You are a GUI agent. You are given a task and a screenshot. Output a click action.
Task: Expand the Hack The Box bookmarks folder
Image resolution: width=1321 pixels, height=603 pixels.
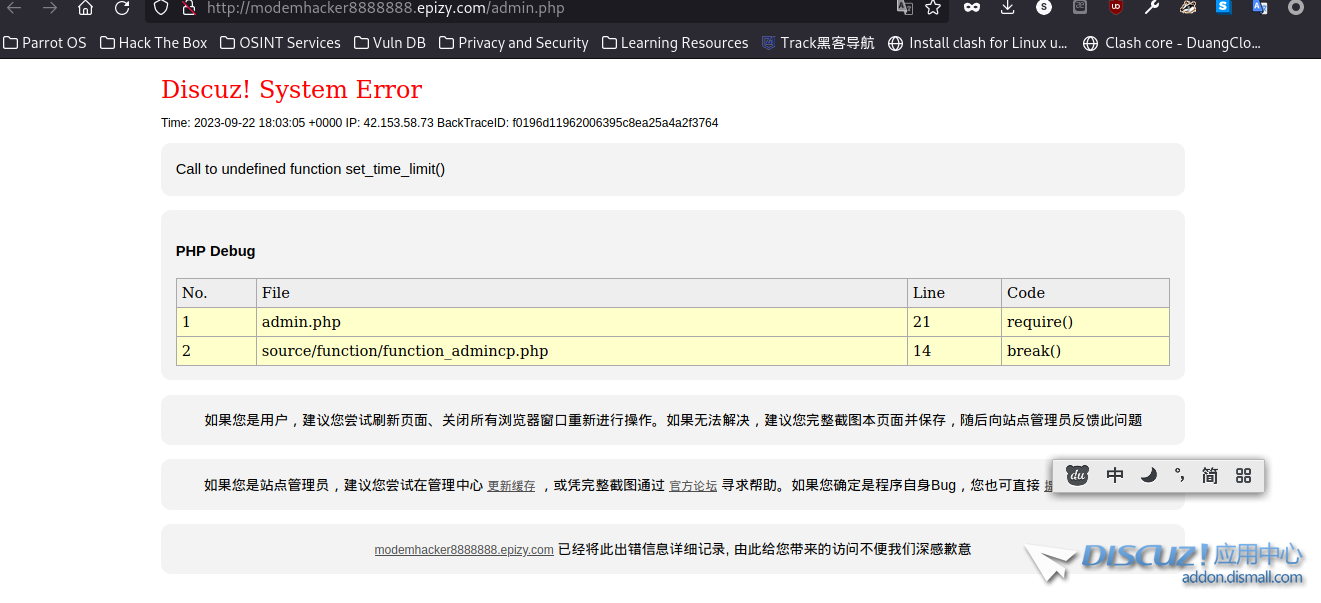tap(154, 43)
